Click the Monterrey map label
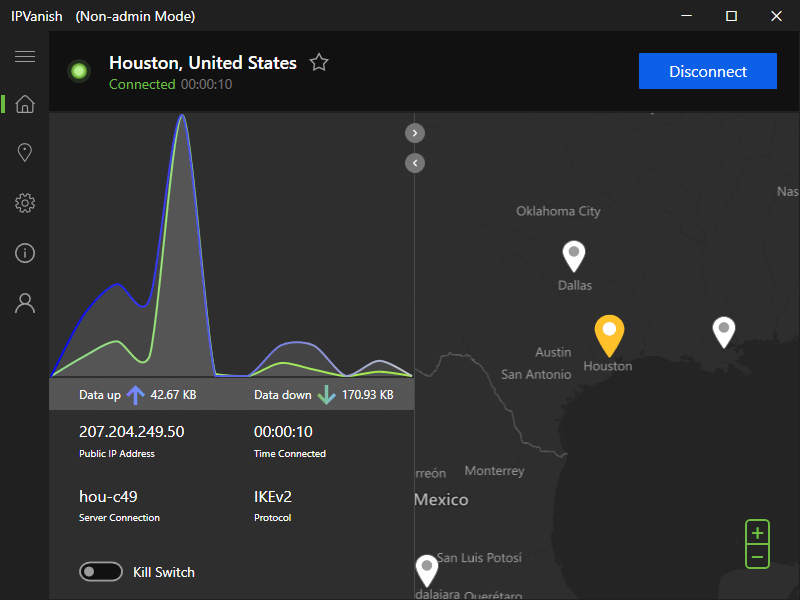Screen dimensions: 800x600 (494, 470)
